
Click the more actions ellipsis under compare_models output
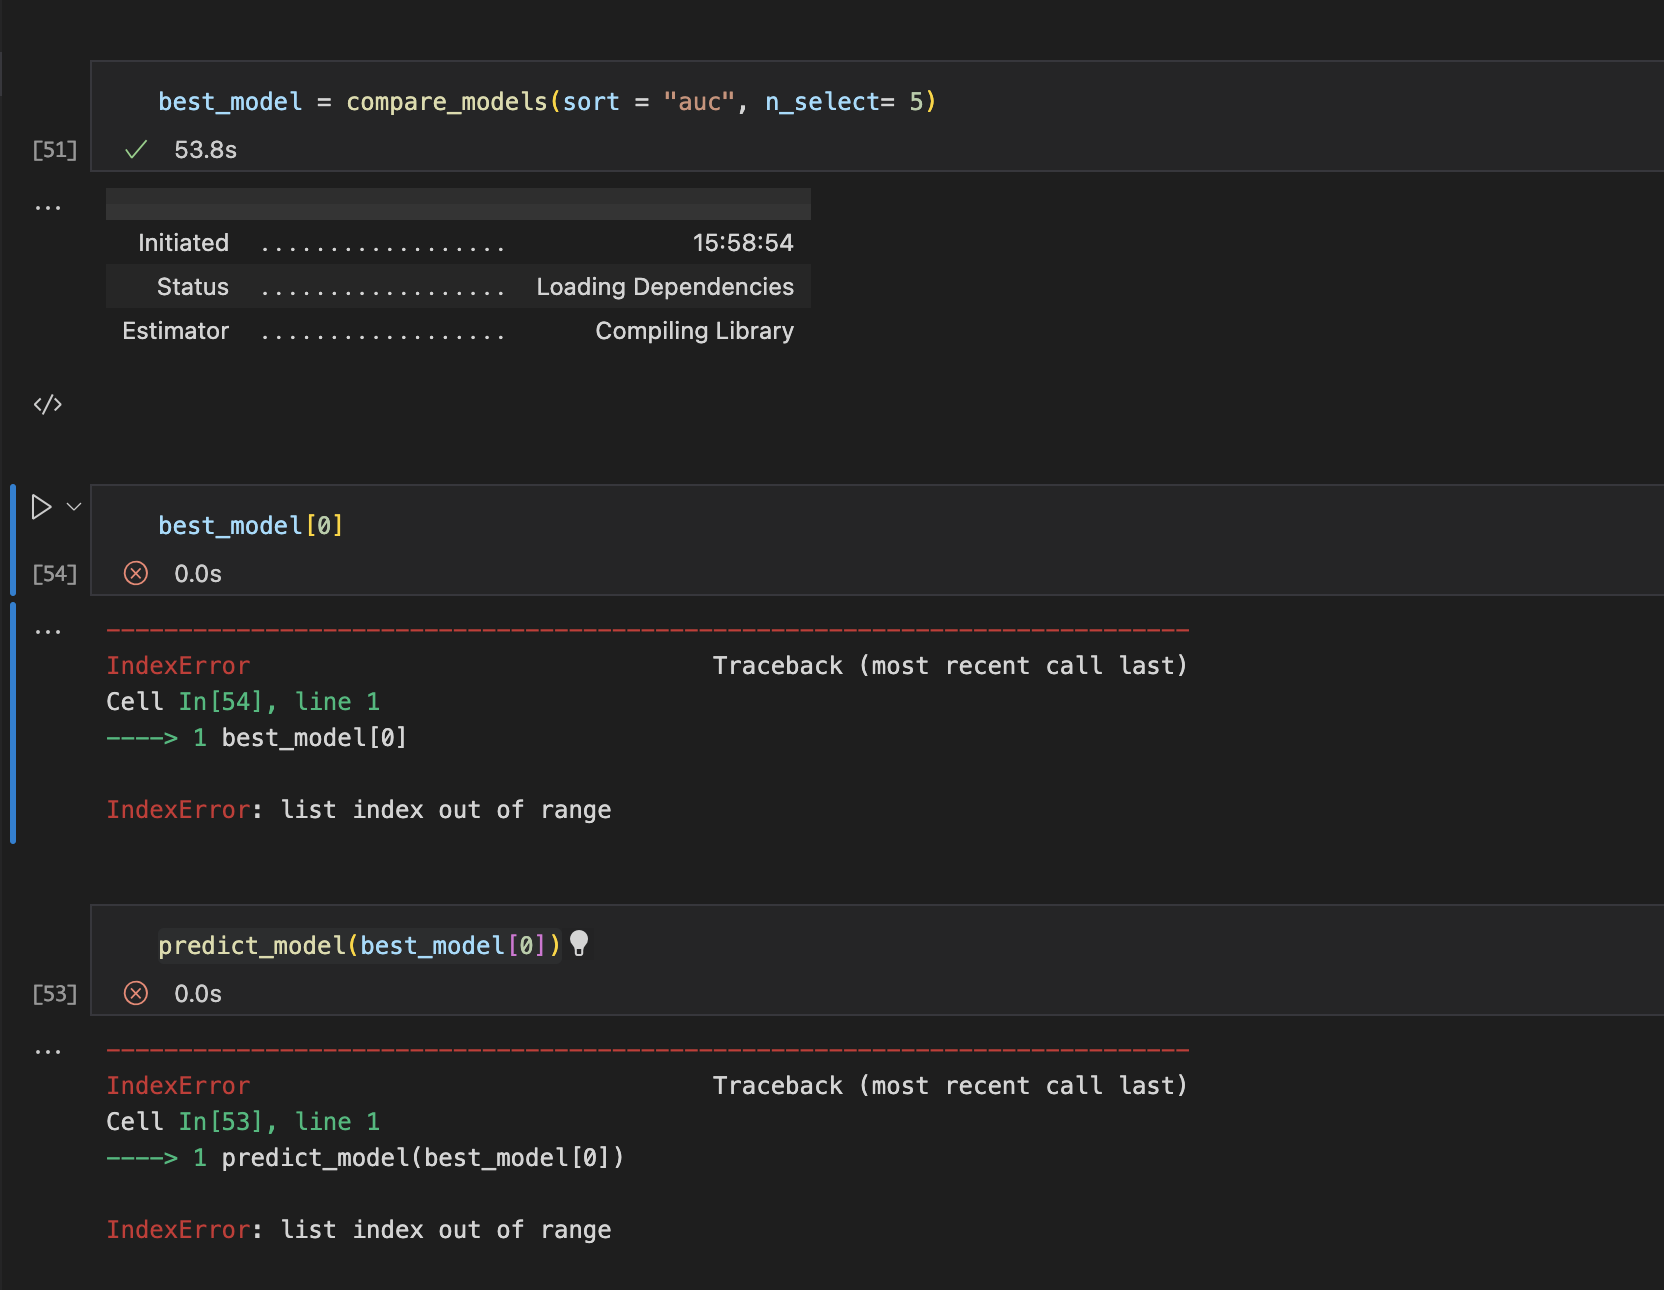47,205
